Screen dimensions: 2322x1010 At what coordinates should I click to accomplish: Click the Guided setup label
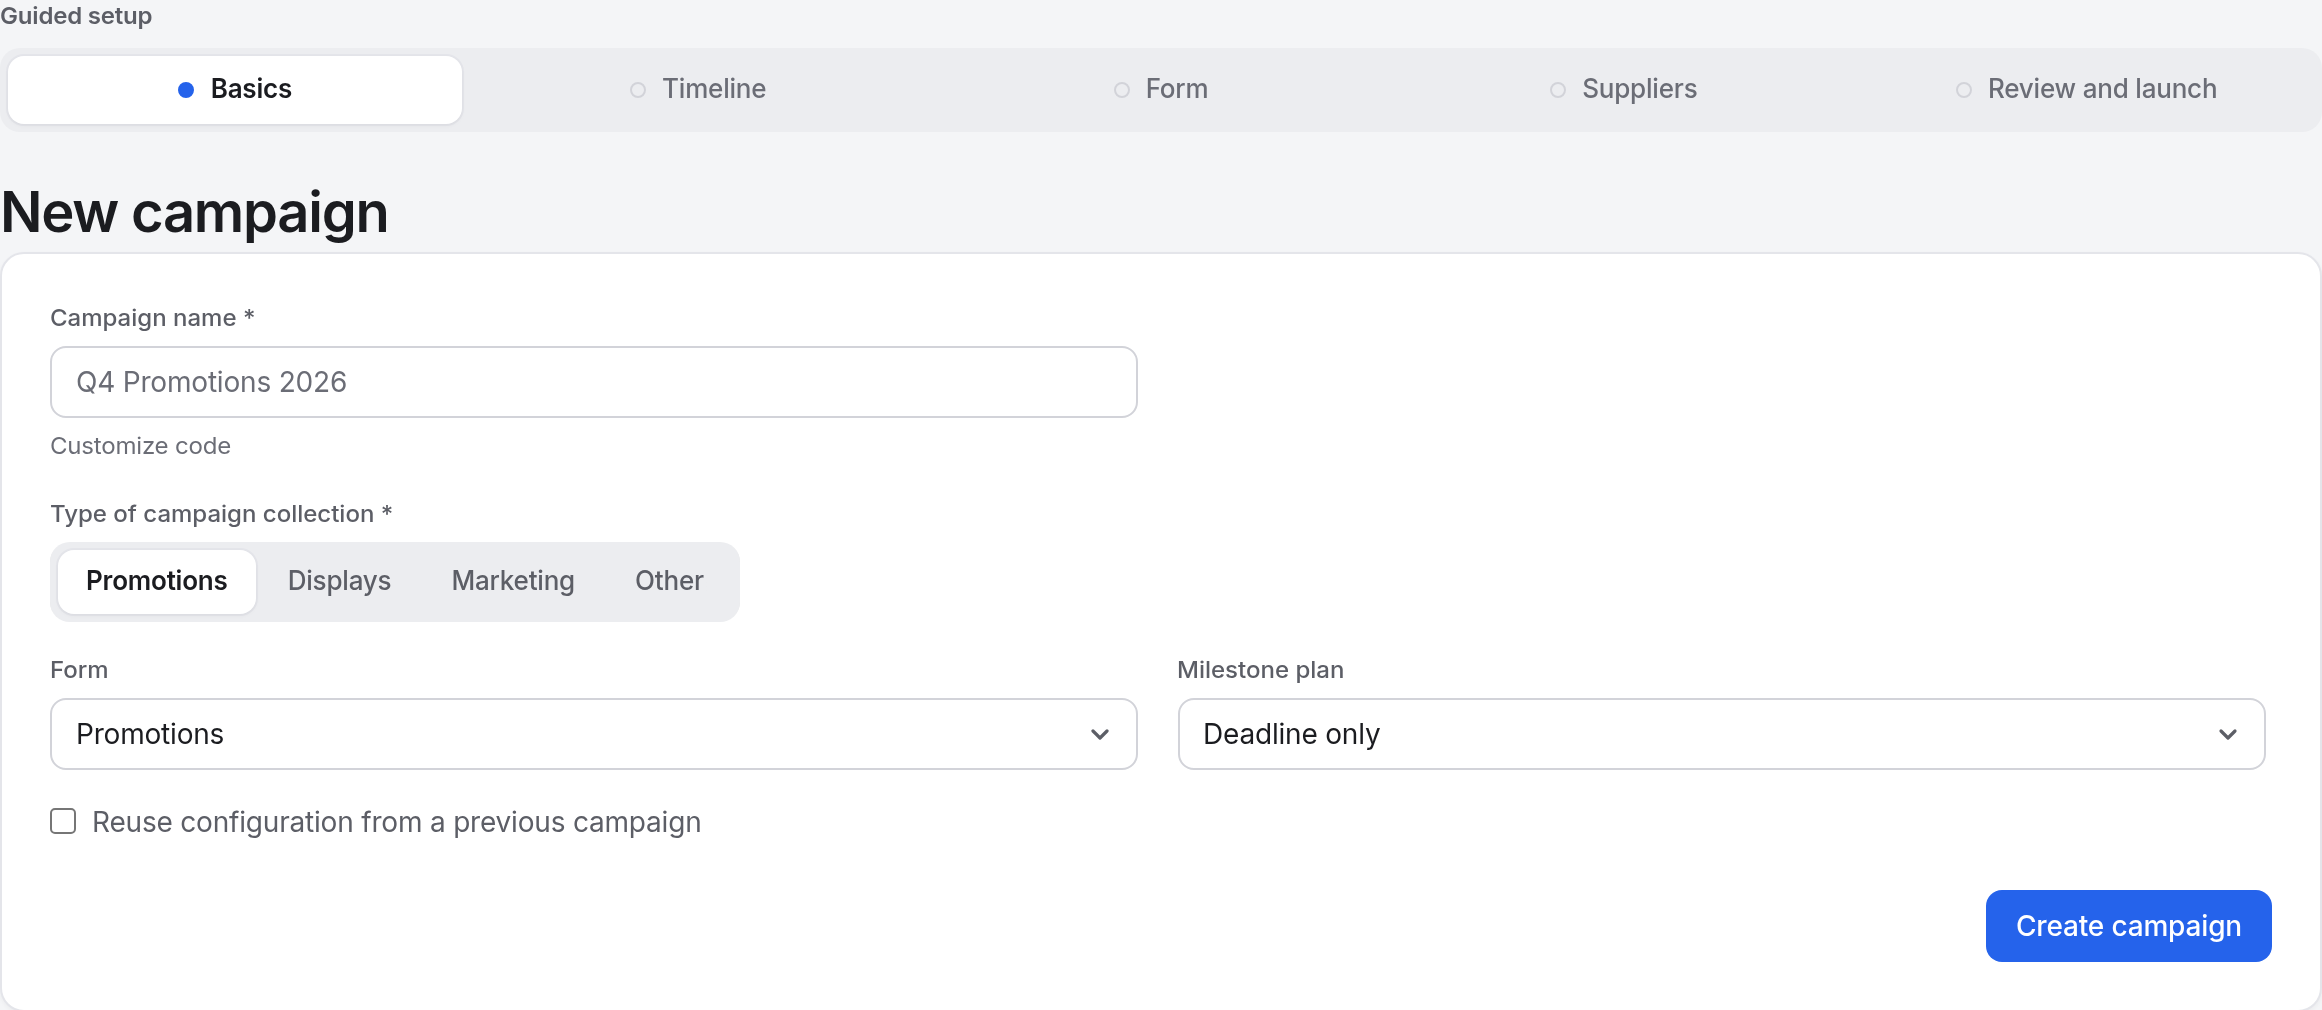pyautogui.click(x=76, y=16)
